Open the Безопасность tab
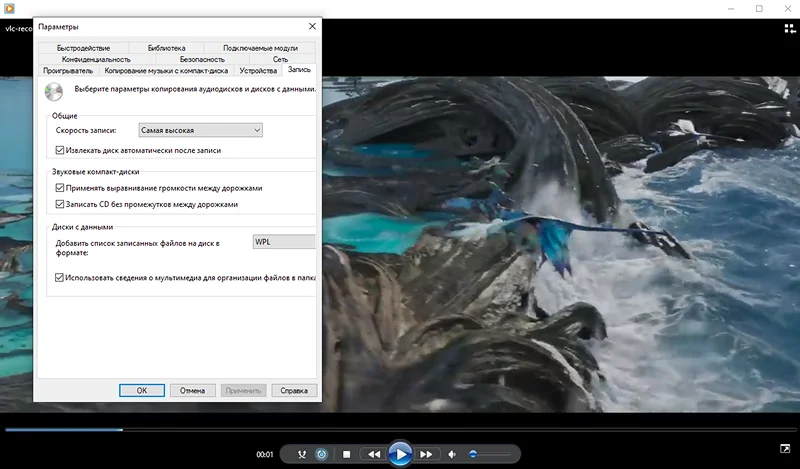The width and height of the screenshot is (800, 469). 202,59
